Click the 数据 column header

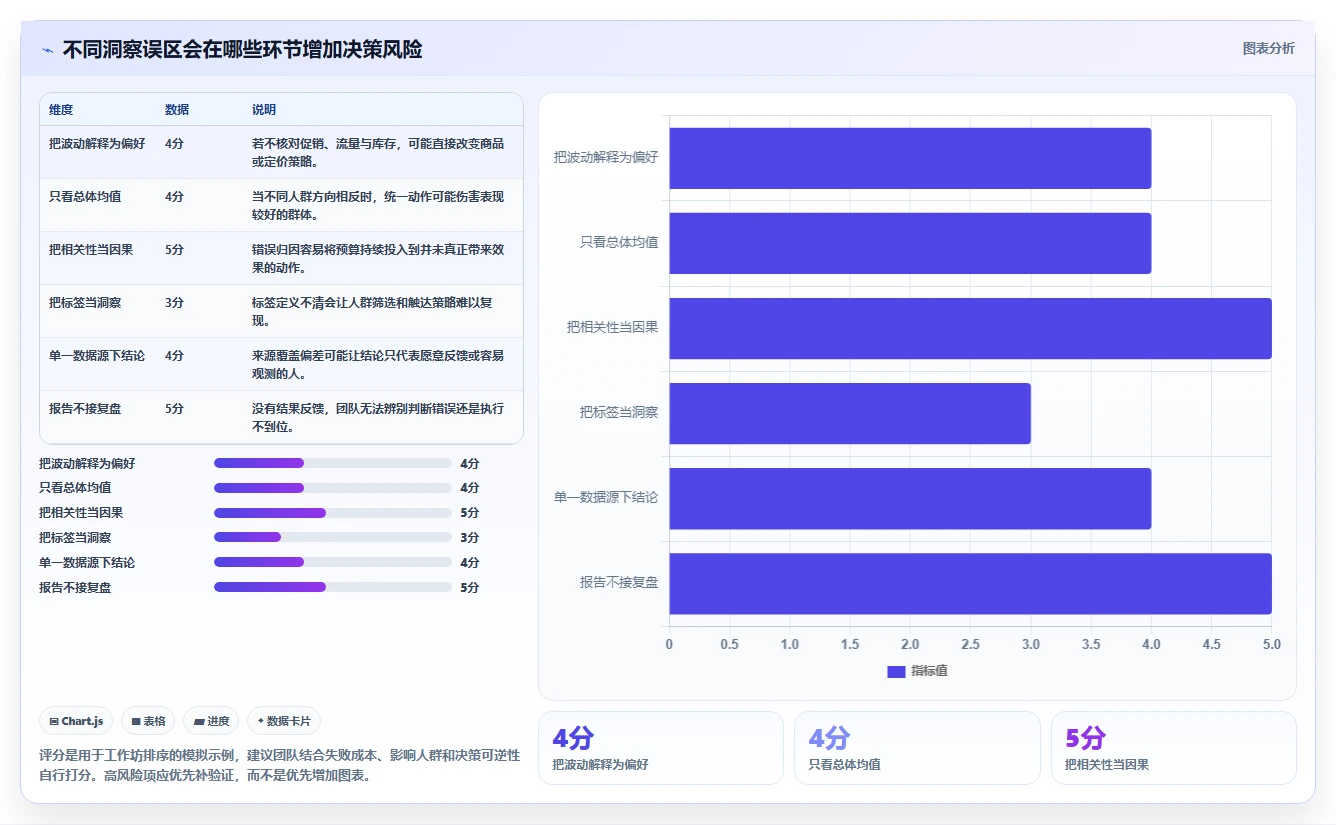(x=177, y=110)
